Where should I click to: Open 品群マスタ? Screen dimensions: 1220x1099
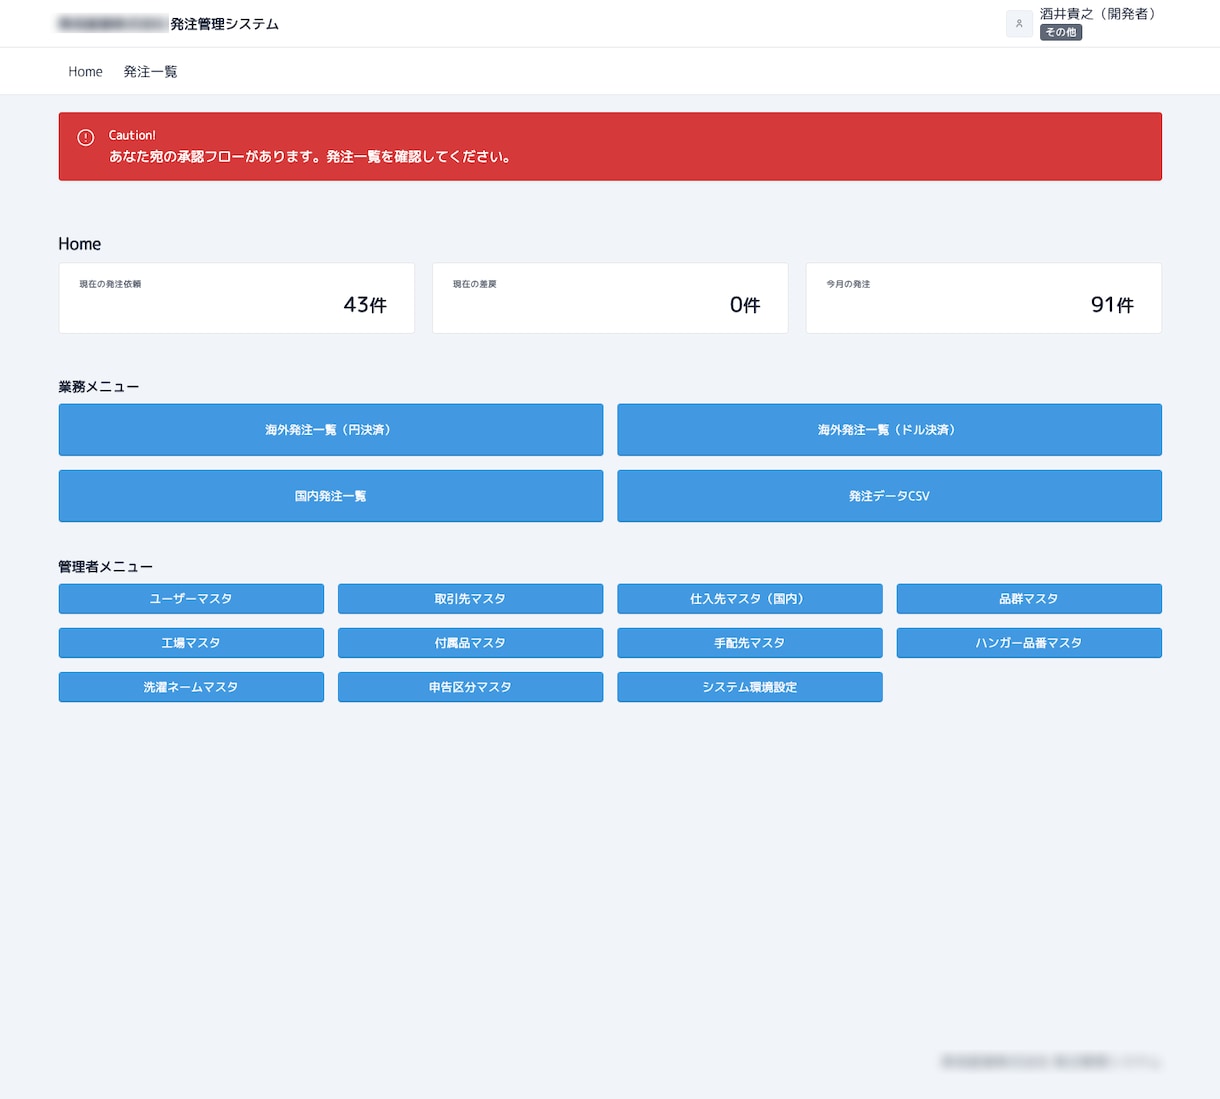(x=1029, y=599)
